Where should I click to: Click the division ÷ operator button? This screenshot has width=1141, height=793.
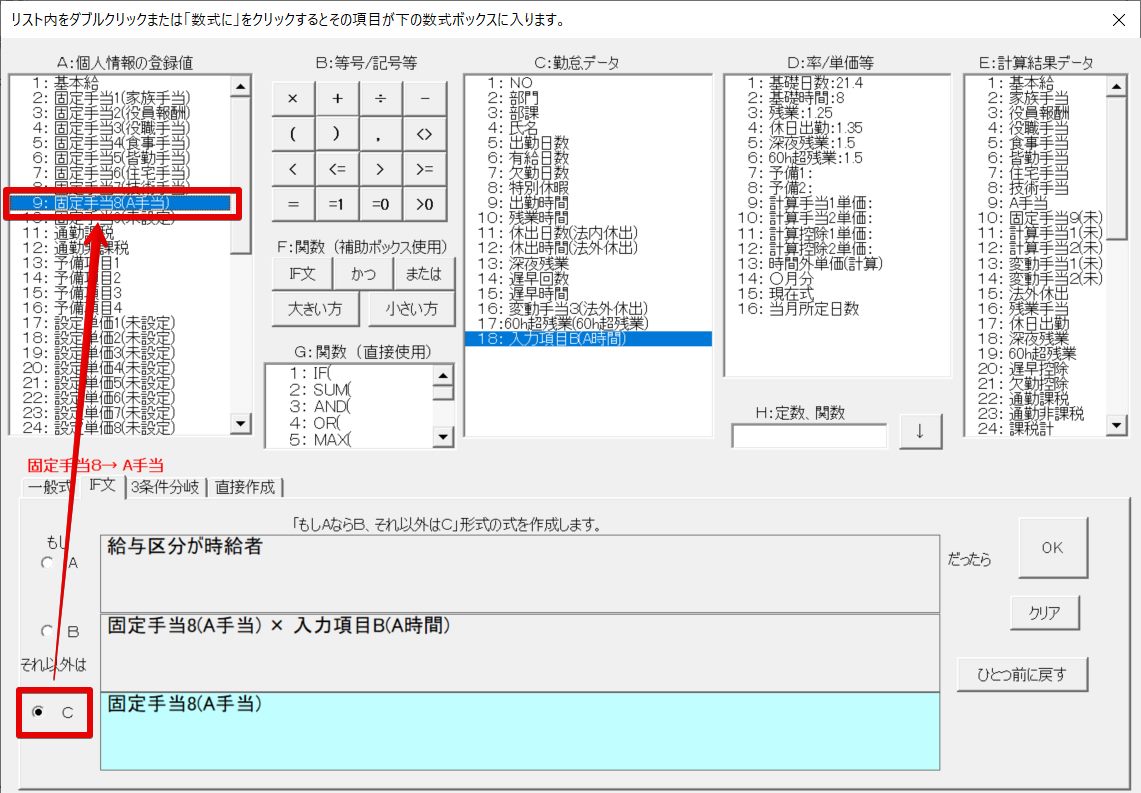pos(381,98)
